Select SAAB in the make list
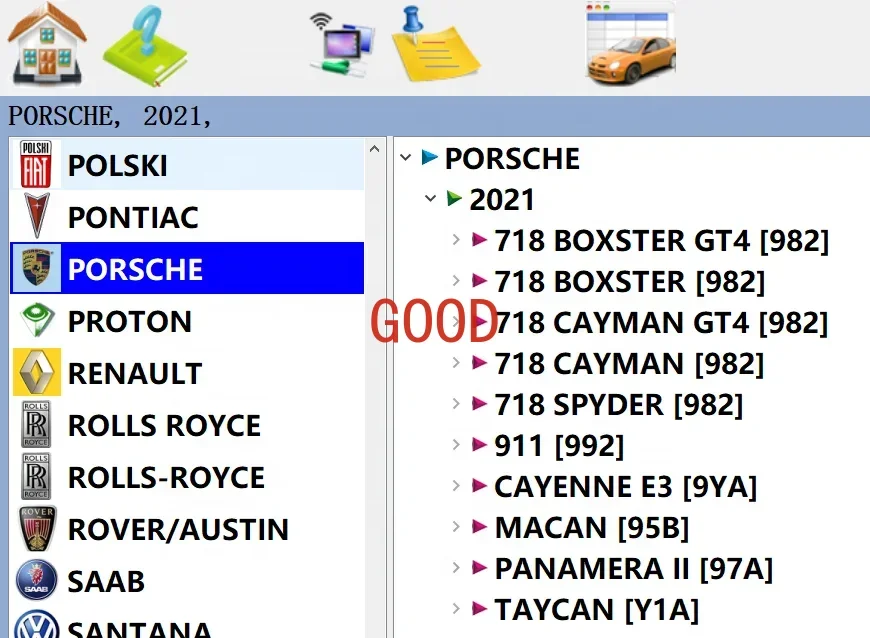 point(187,581)
